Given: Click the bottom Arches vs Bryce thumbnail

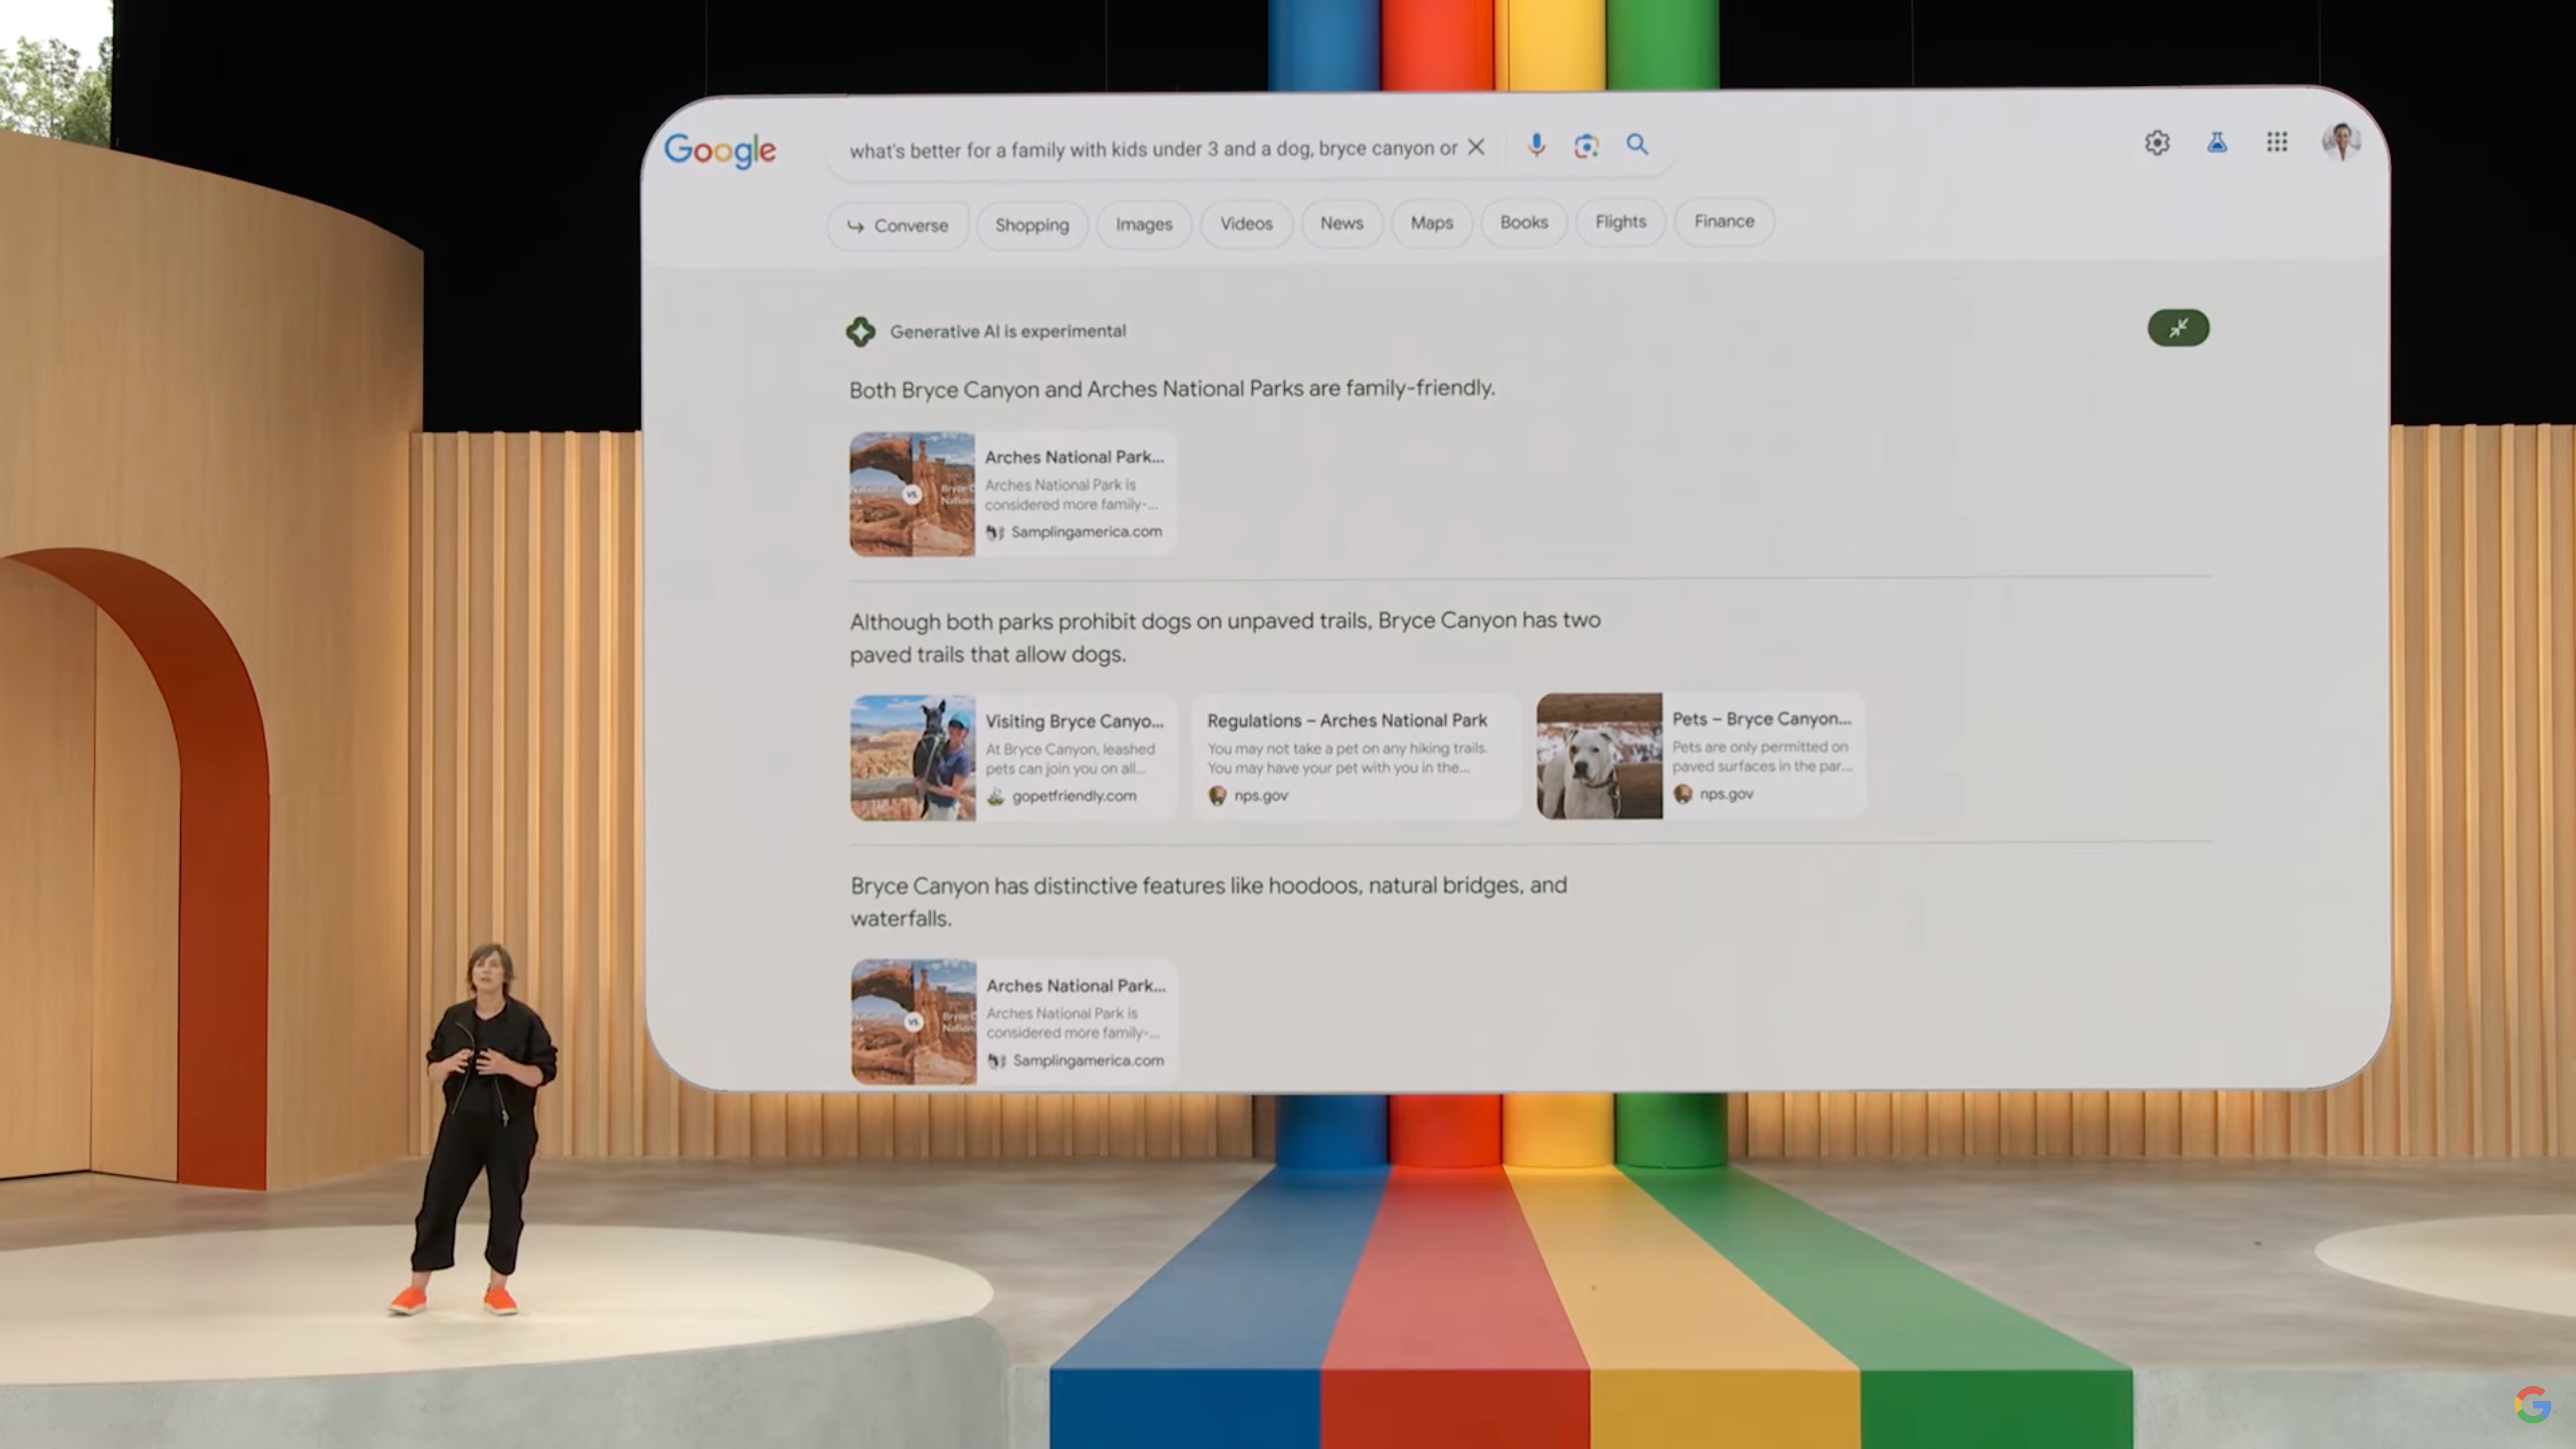Looking at the screenshot, I should coord(913,1022).
